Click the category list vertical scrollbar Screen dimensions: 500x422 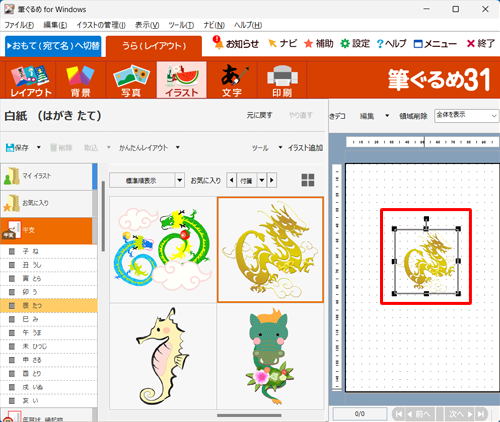[x=103, y=216]
